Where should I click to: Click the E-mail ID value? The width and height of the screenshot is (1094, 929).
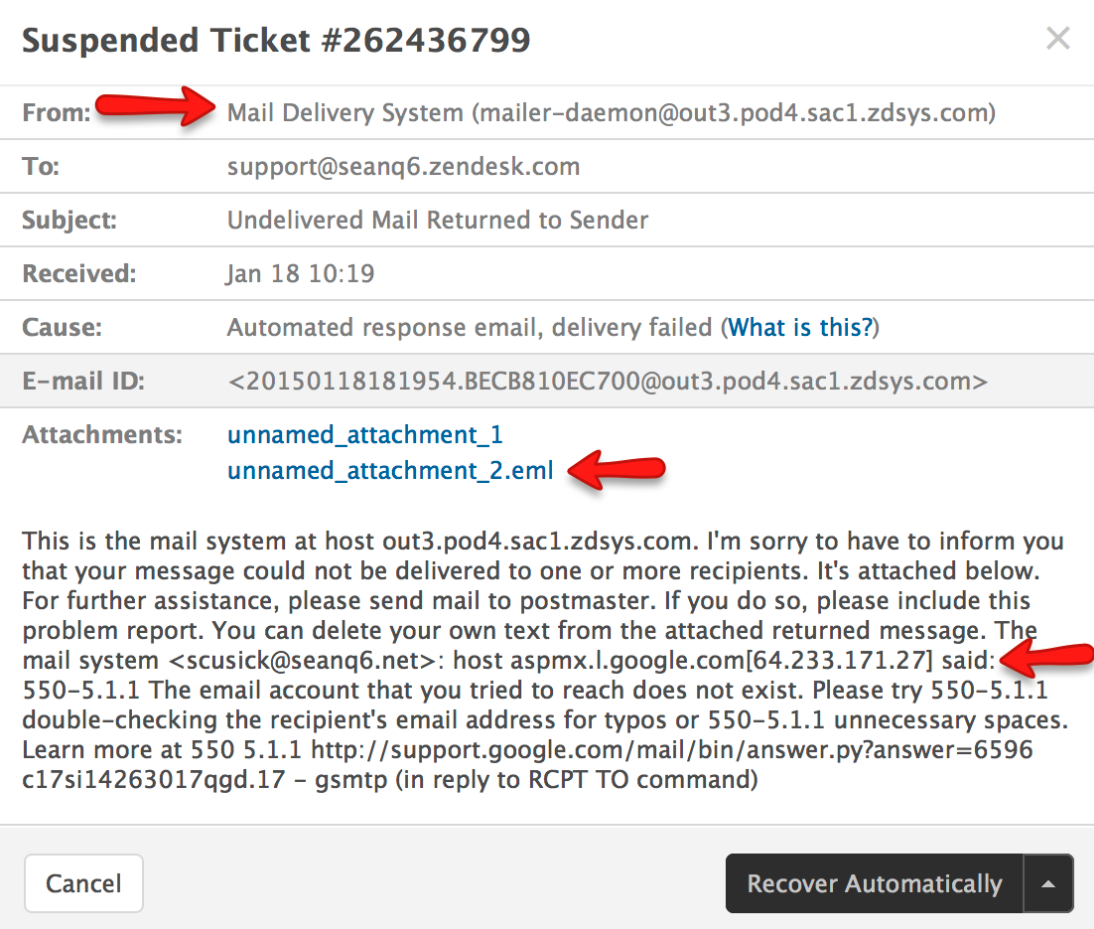(x=607, y=381)
